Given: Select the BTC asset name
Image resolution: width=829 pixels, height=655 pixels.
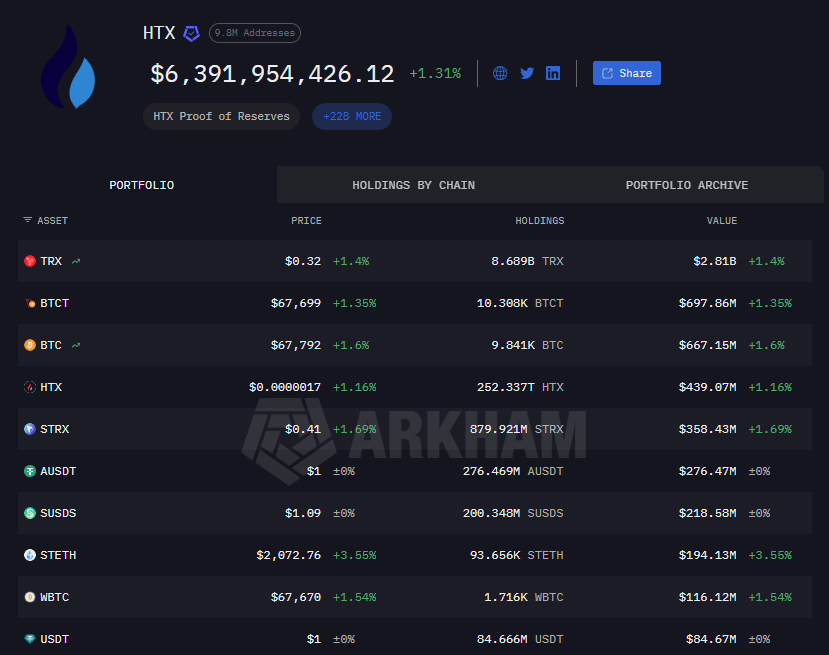Looking at the screenshot, I should 51,345.
